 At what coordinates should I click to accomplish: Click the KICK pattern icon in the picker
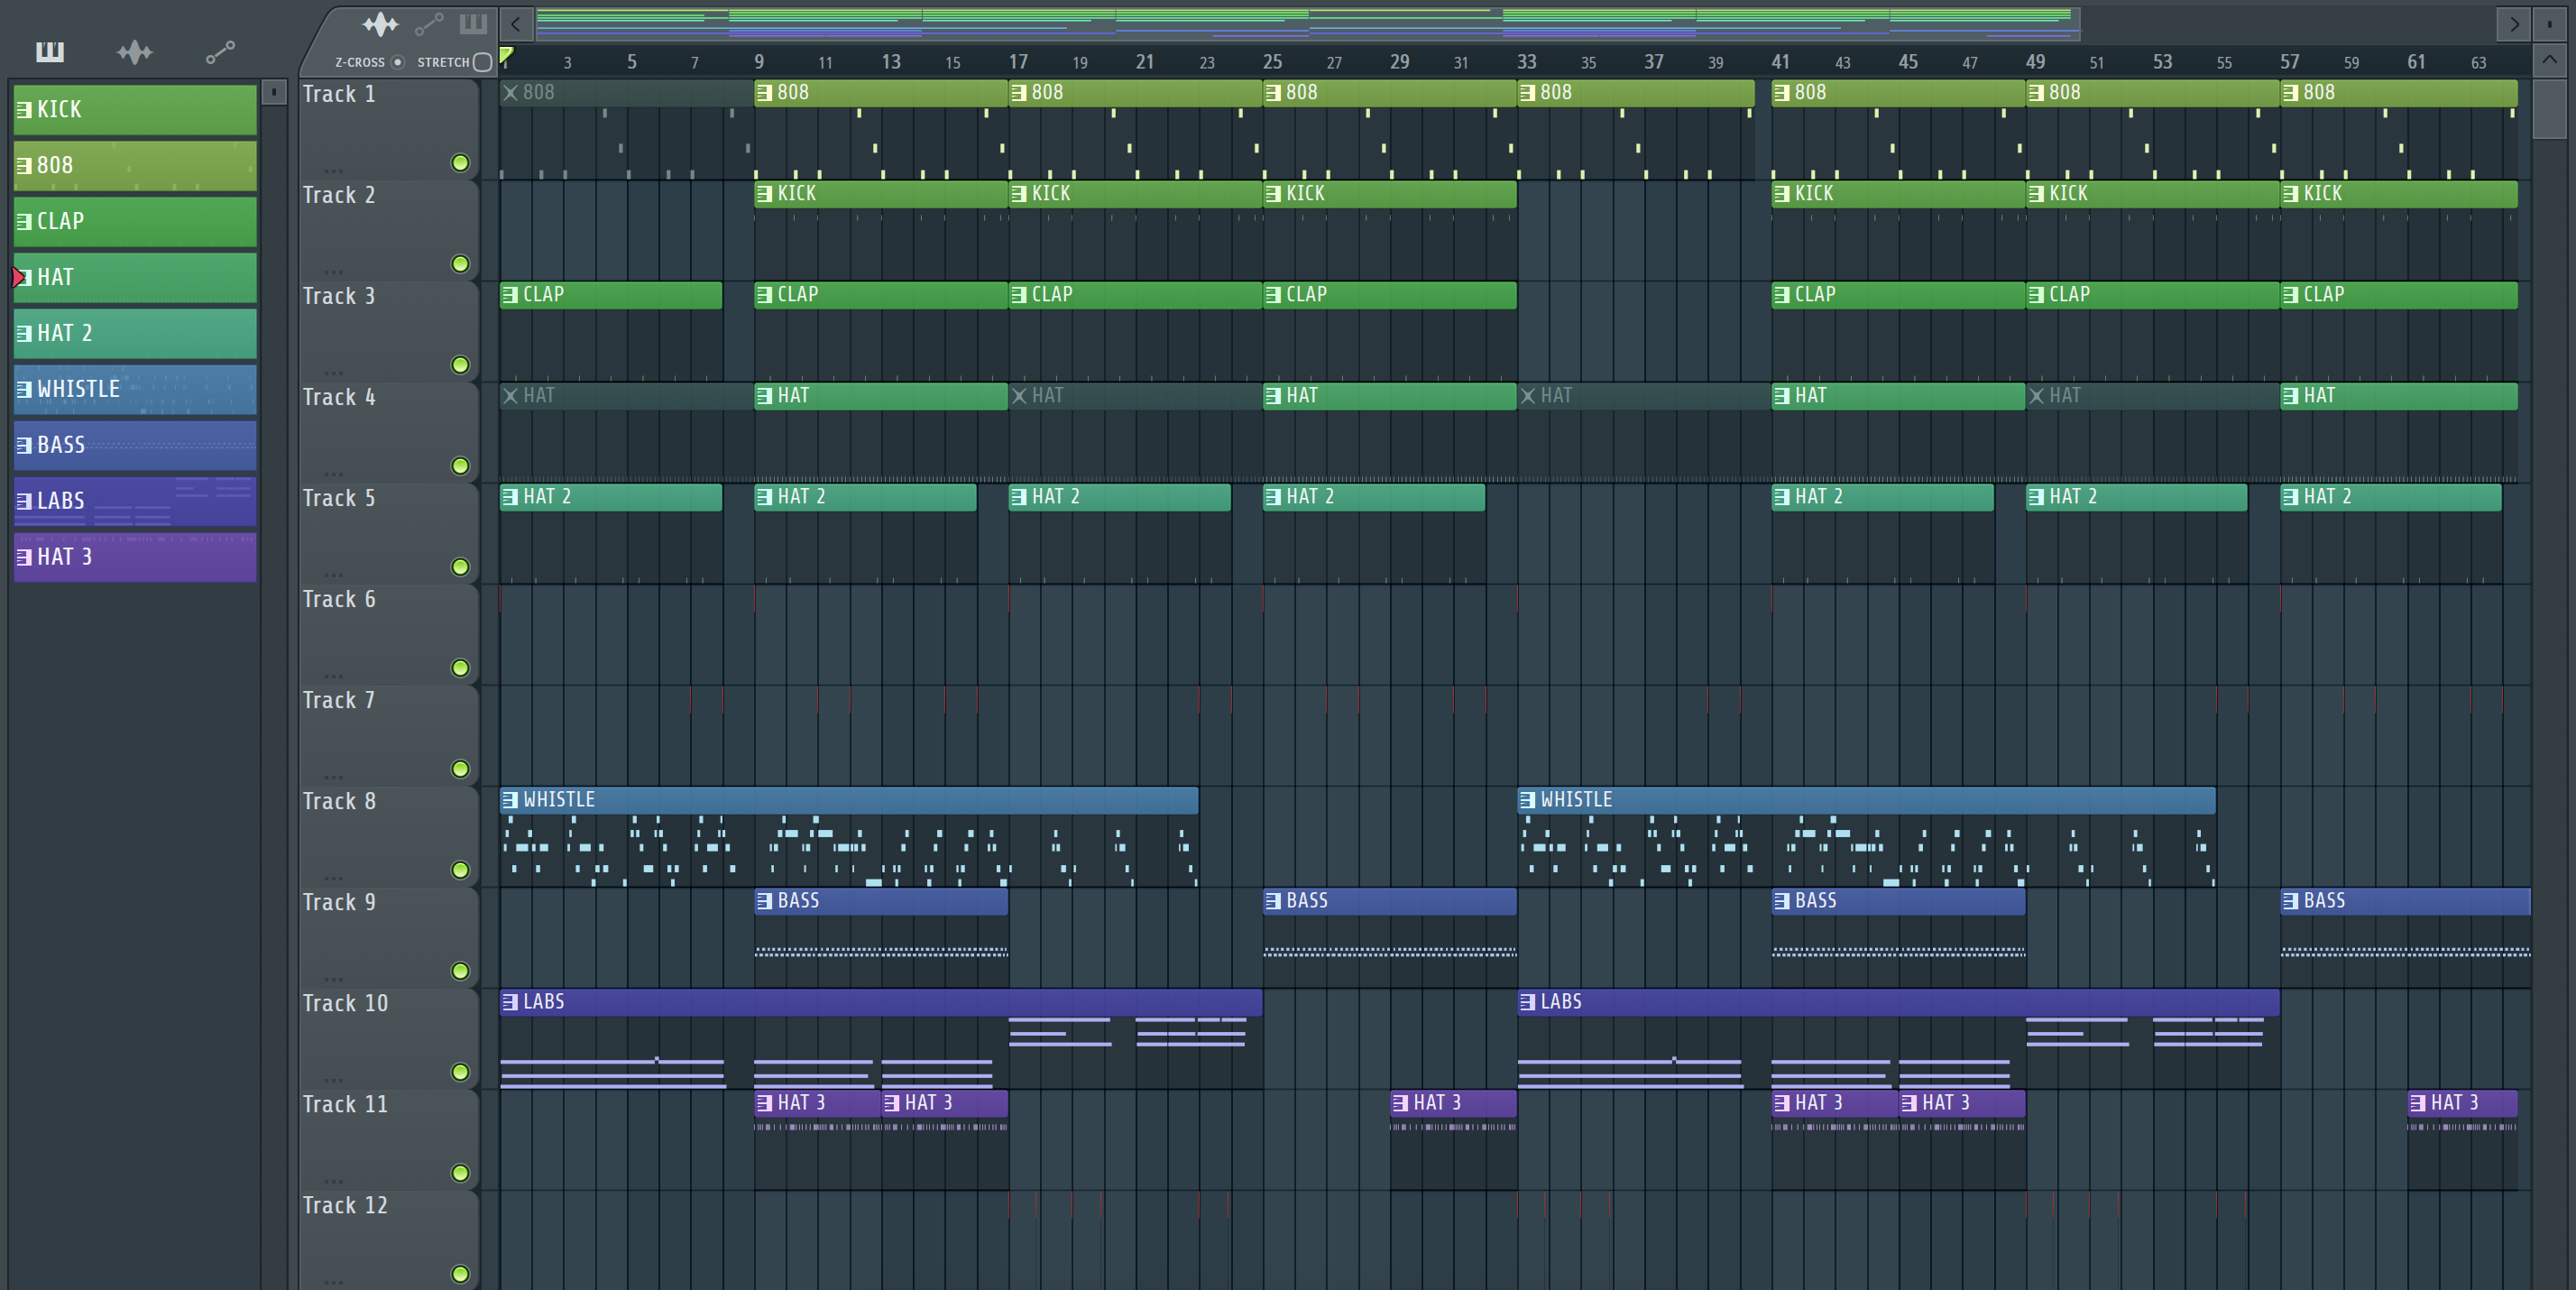(24, 110)
